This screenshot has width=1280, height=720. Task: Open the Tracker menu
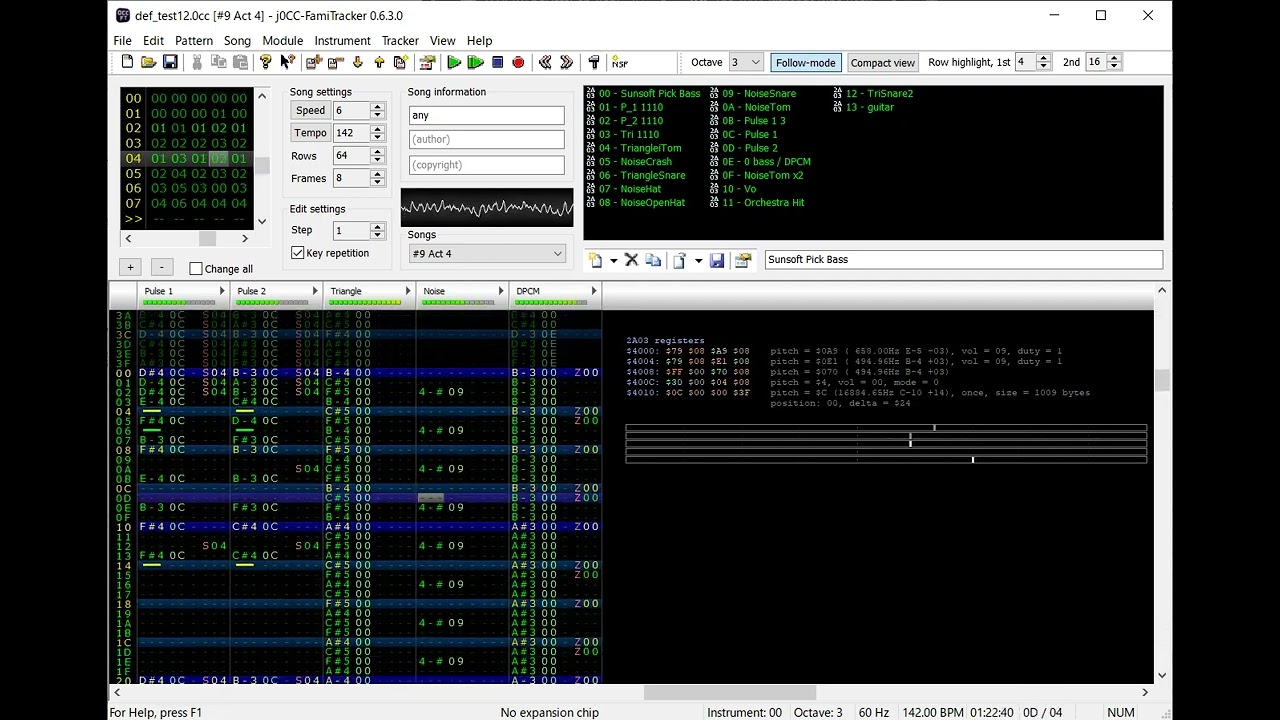tap(400, 41)
